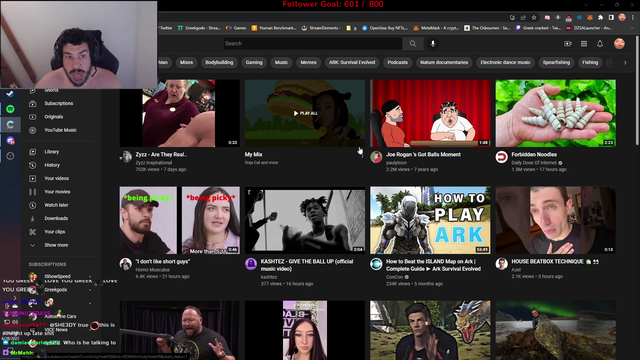Select the Bodybuilding filter chip
Image resolution: width=640 pixels, height=360 pixels.
[x=219, y=62]
